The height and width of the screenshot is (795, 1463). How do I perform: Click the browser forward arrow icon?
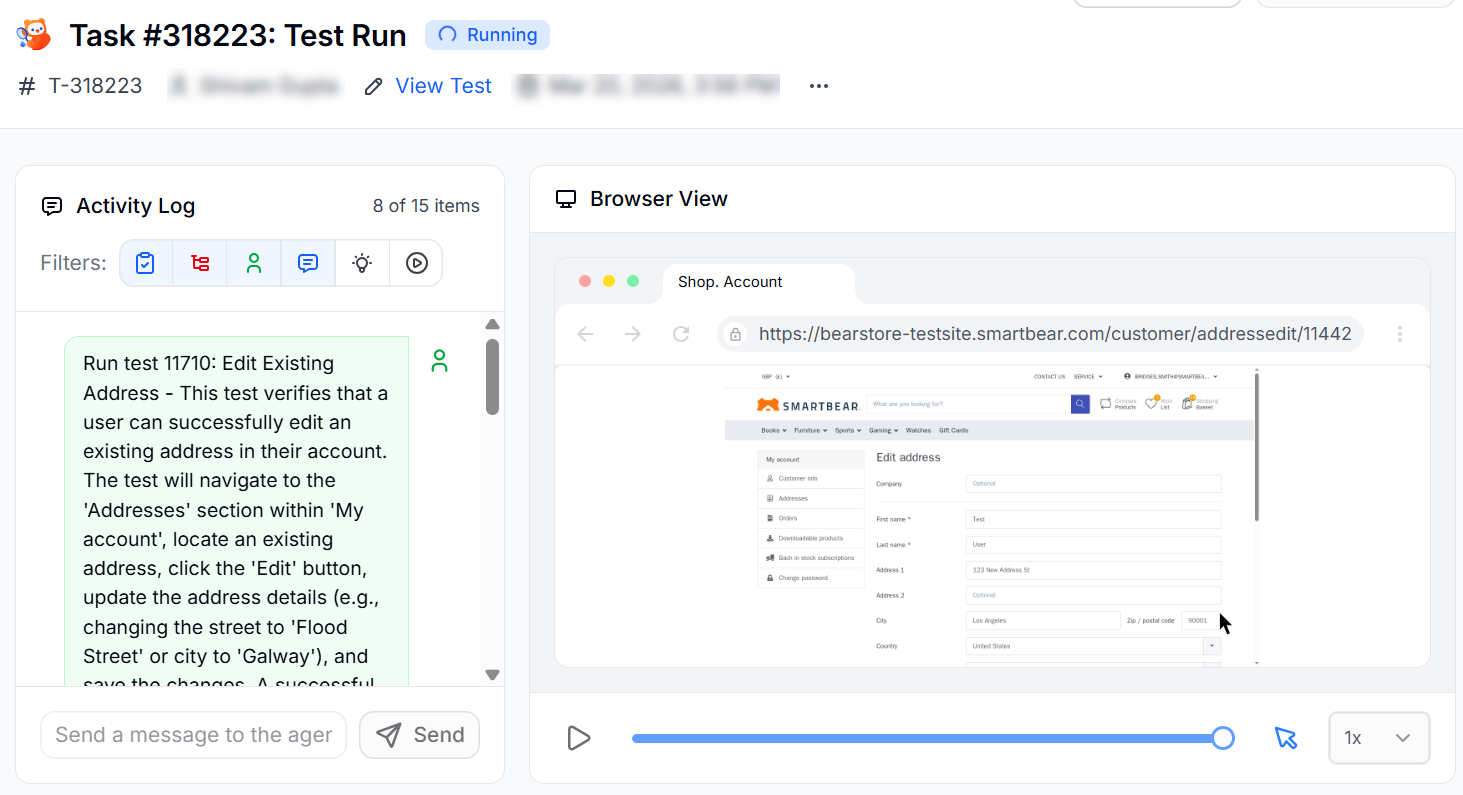point(633,334)
